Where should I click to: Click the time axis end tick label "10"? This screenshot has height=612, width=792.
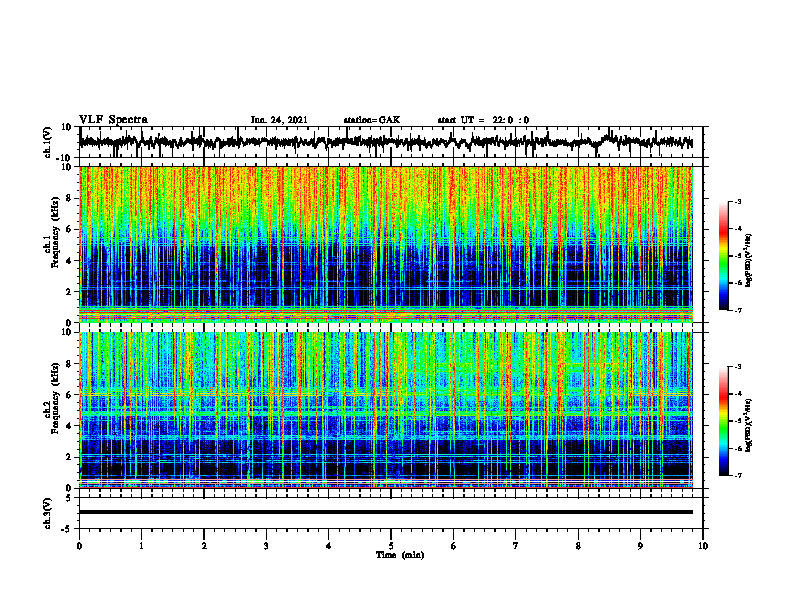tap(703, 546)
